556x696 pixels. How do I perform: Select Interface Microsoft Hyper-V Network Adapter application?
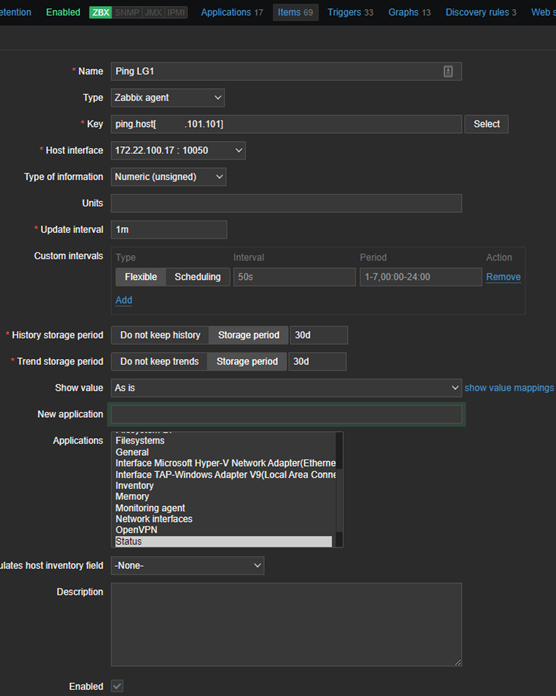point(225,463)
